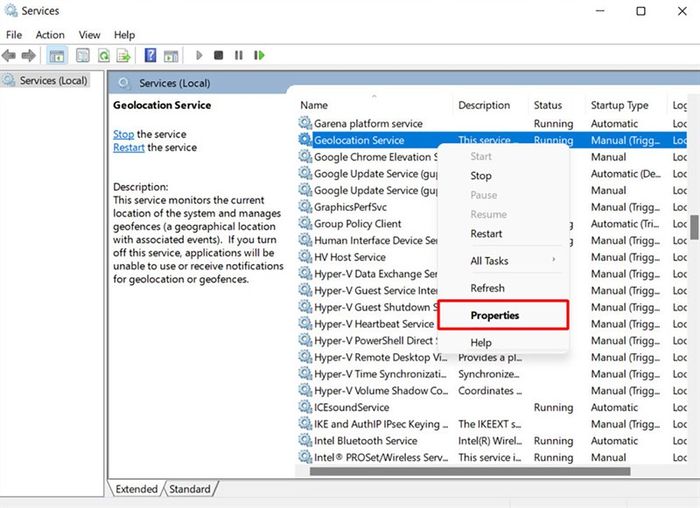This screenshot has height=508, width=700.
Task: Click the Back arrow toolbar icon
Action: click(9, 55)
